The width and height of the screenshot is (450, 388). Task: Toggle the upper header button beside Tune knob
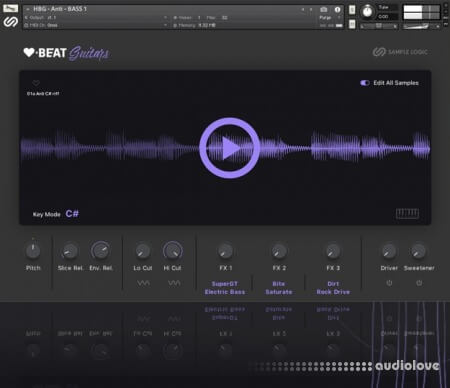click(352, 10)
